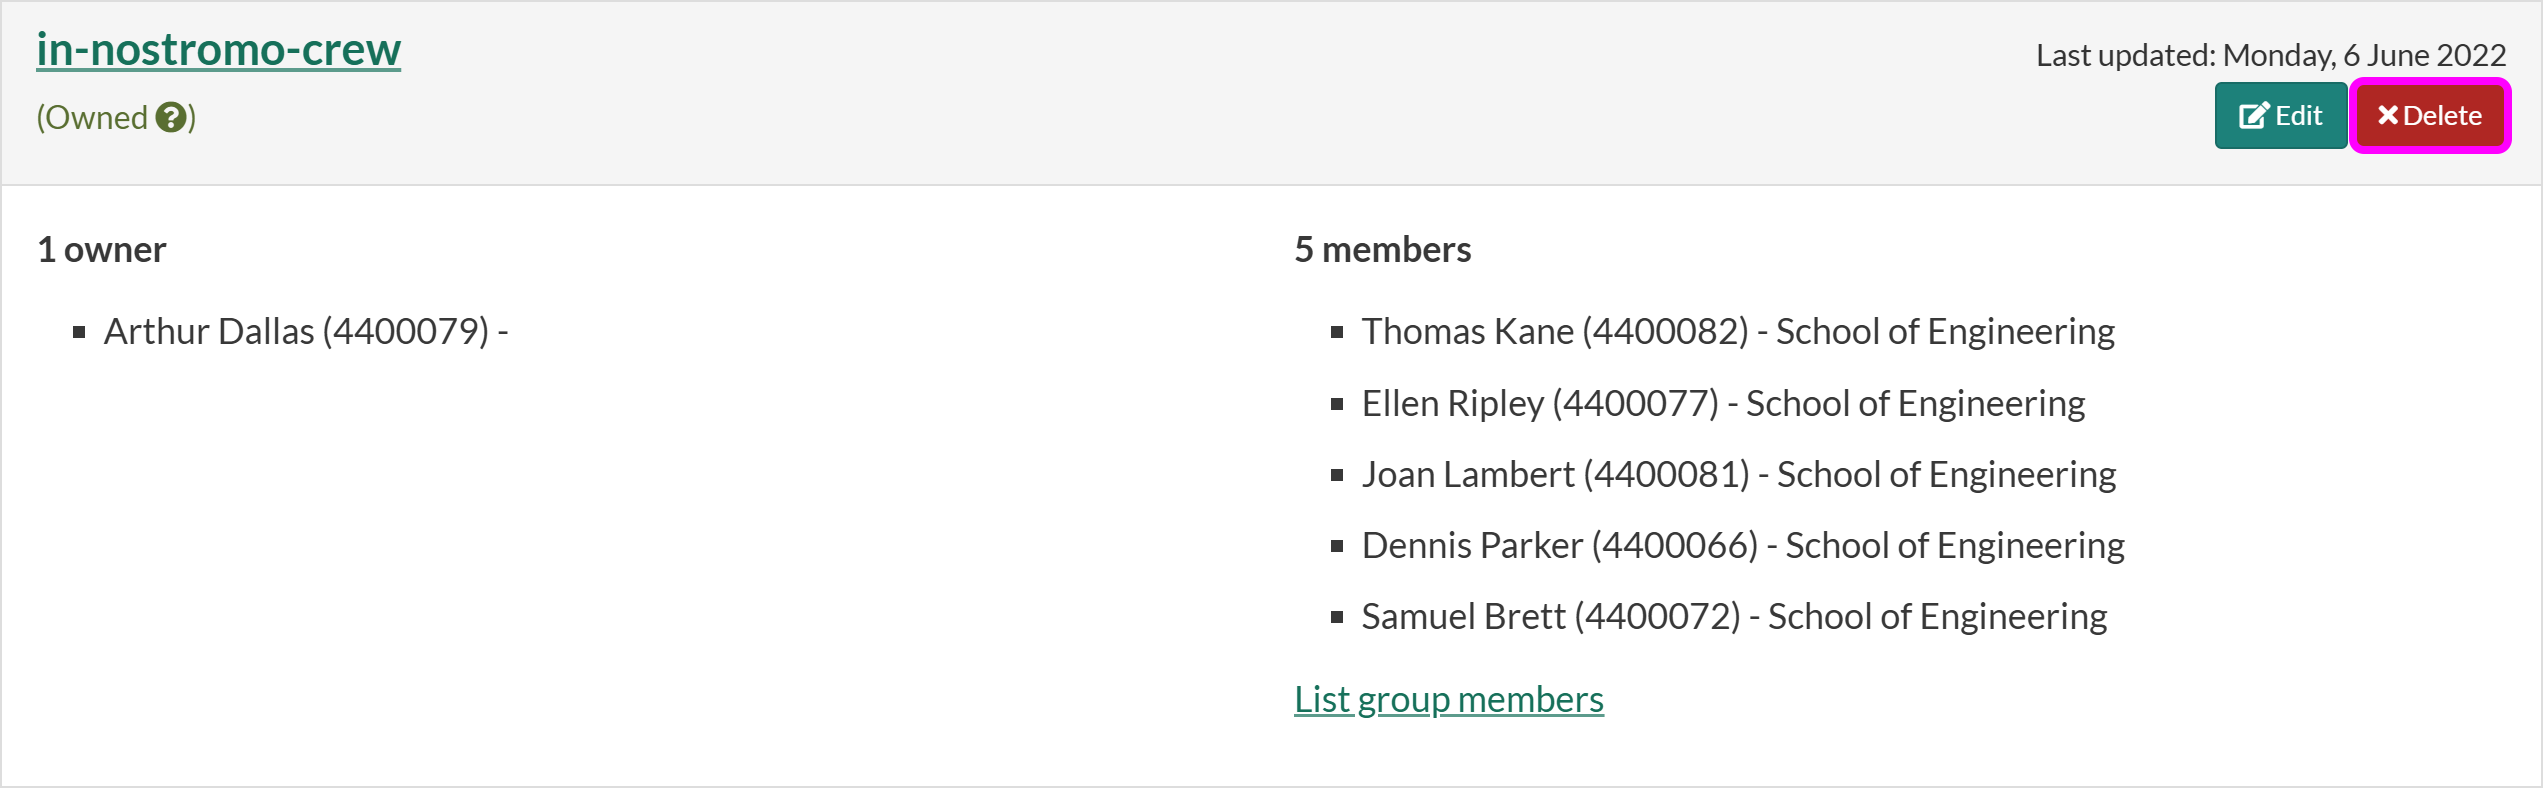This screenshot has height=788, width=2543.
Task: Click the bullet marker beside Arthur Dallas
Action: pyautogui.click(x=79, y=333)
